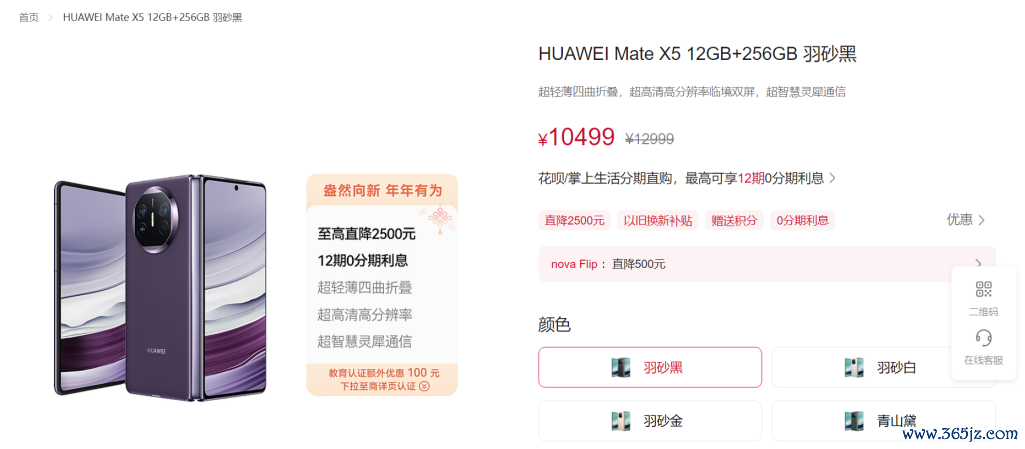Expand the nova Flip 直降500元 chevron
Screen dimensions: 1025x449
click(978, 263)
